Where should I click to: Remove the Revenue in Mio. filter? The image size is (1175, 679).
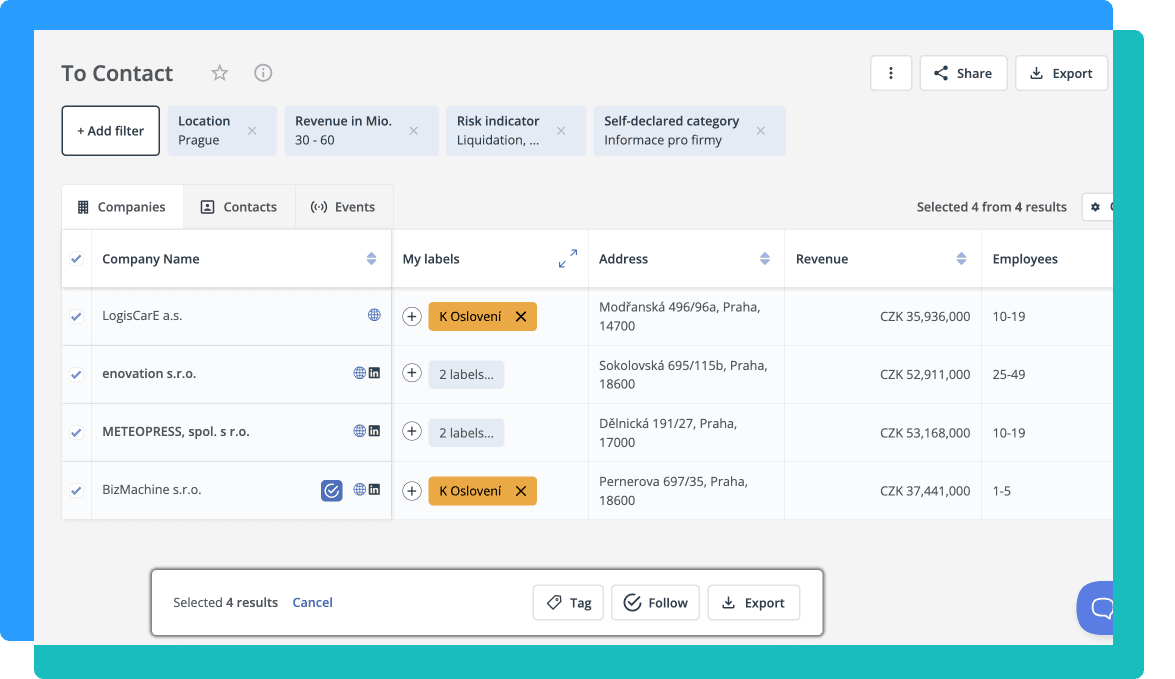pyautogui.click(x=414, y=130)
